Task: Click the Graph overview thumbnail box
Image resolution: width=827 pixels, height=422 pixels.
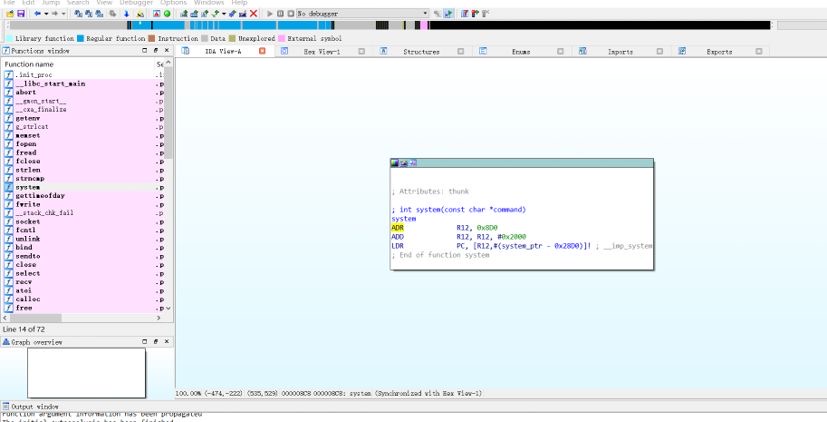Action: (x=86, y=373)
